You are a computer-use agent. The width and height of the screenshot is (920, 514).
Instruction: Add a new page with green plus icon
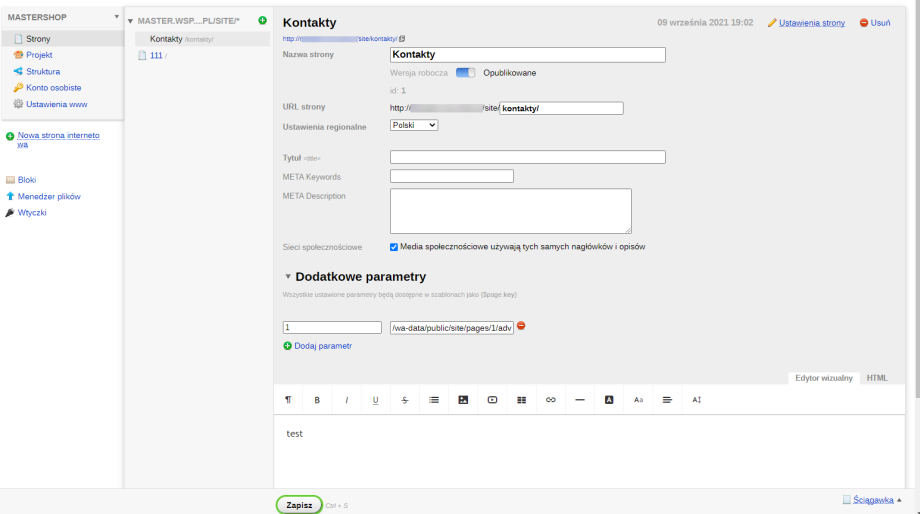pyautogui.click(x=262, y=20)
